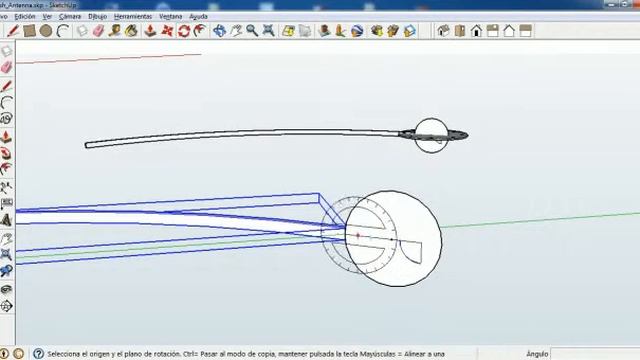Image resolution: width=640 pixels, height=360 pixels.
Task: Select the 3D Text tool
Action: 7,220
